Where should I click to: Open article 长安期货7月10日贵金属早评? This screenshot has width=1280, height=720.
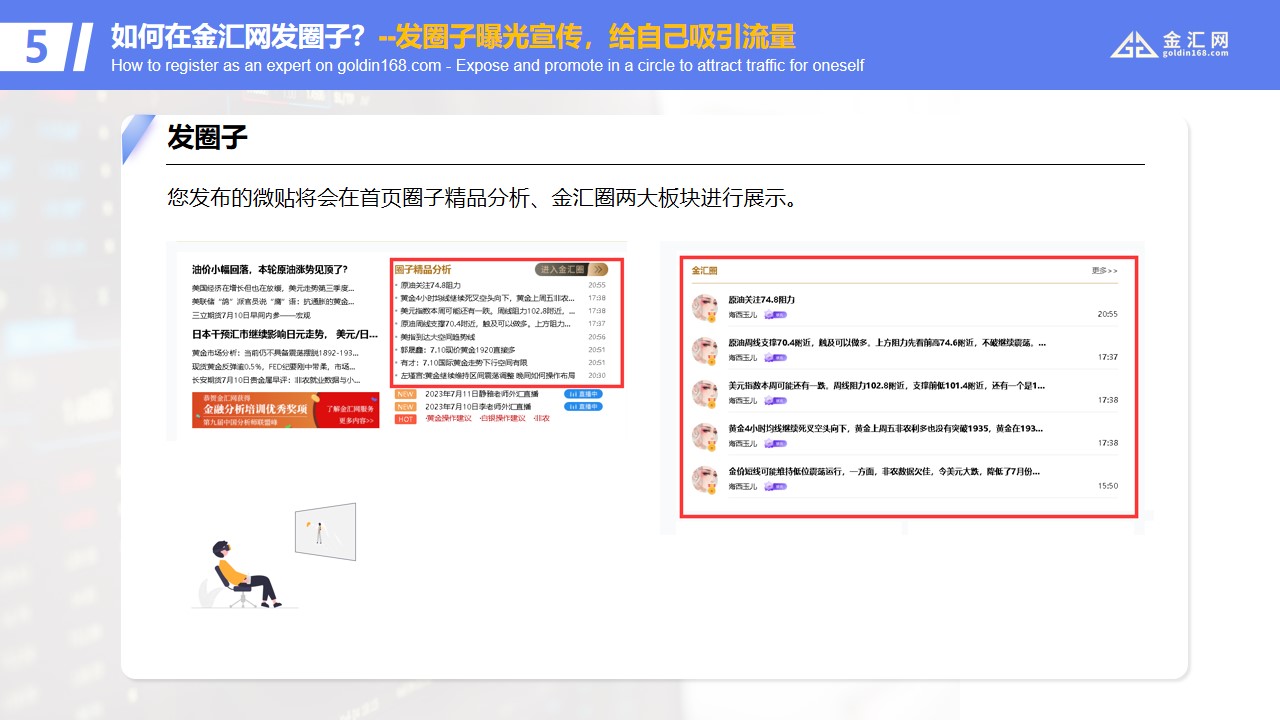276,380
